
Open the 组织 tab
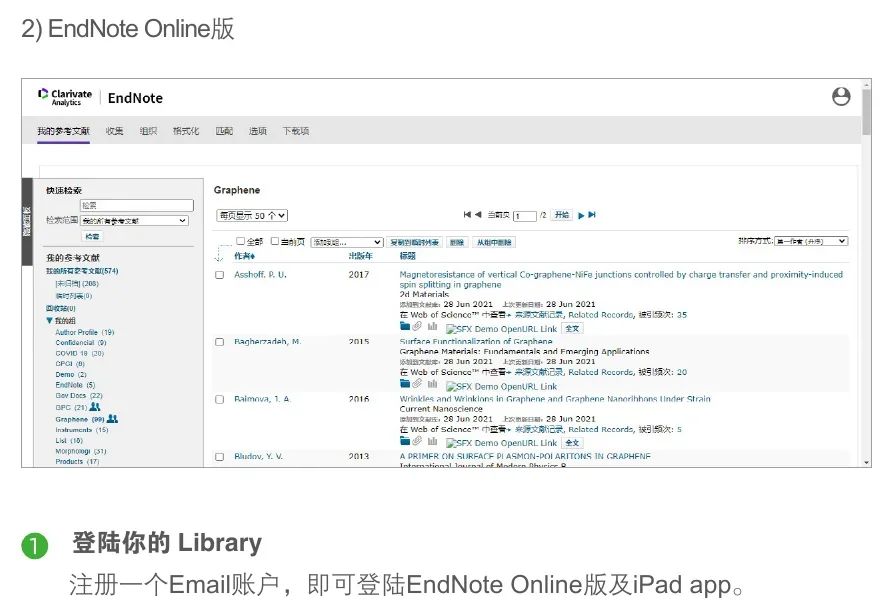(x=148, y=131)
